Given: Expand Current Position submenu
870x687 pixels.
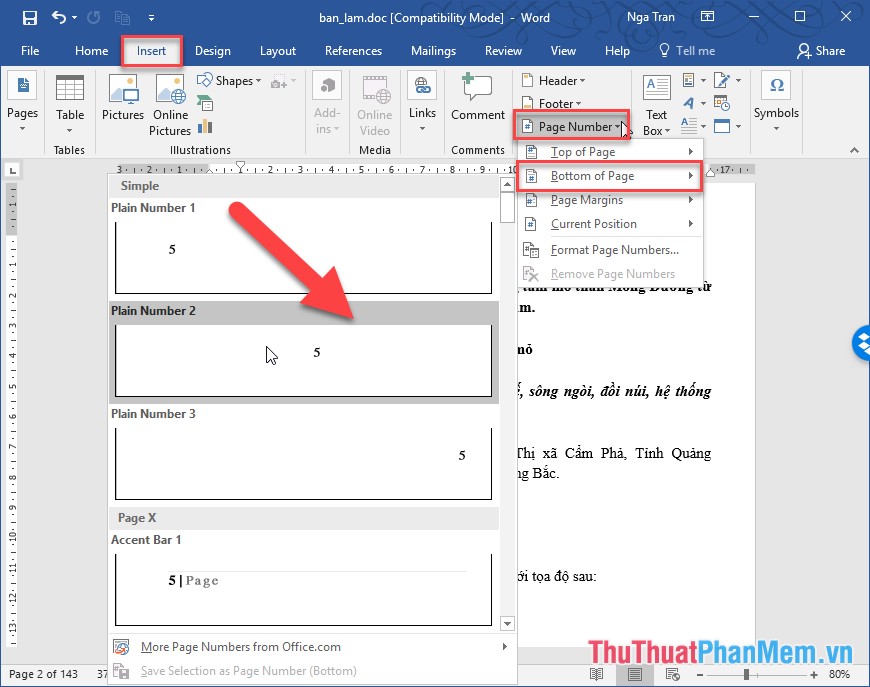Looking at the screenshot, I should (610, 224).
